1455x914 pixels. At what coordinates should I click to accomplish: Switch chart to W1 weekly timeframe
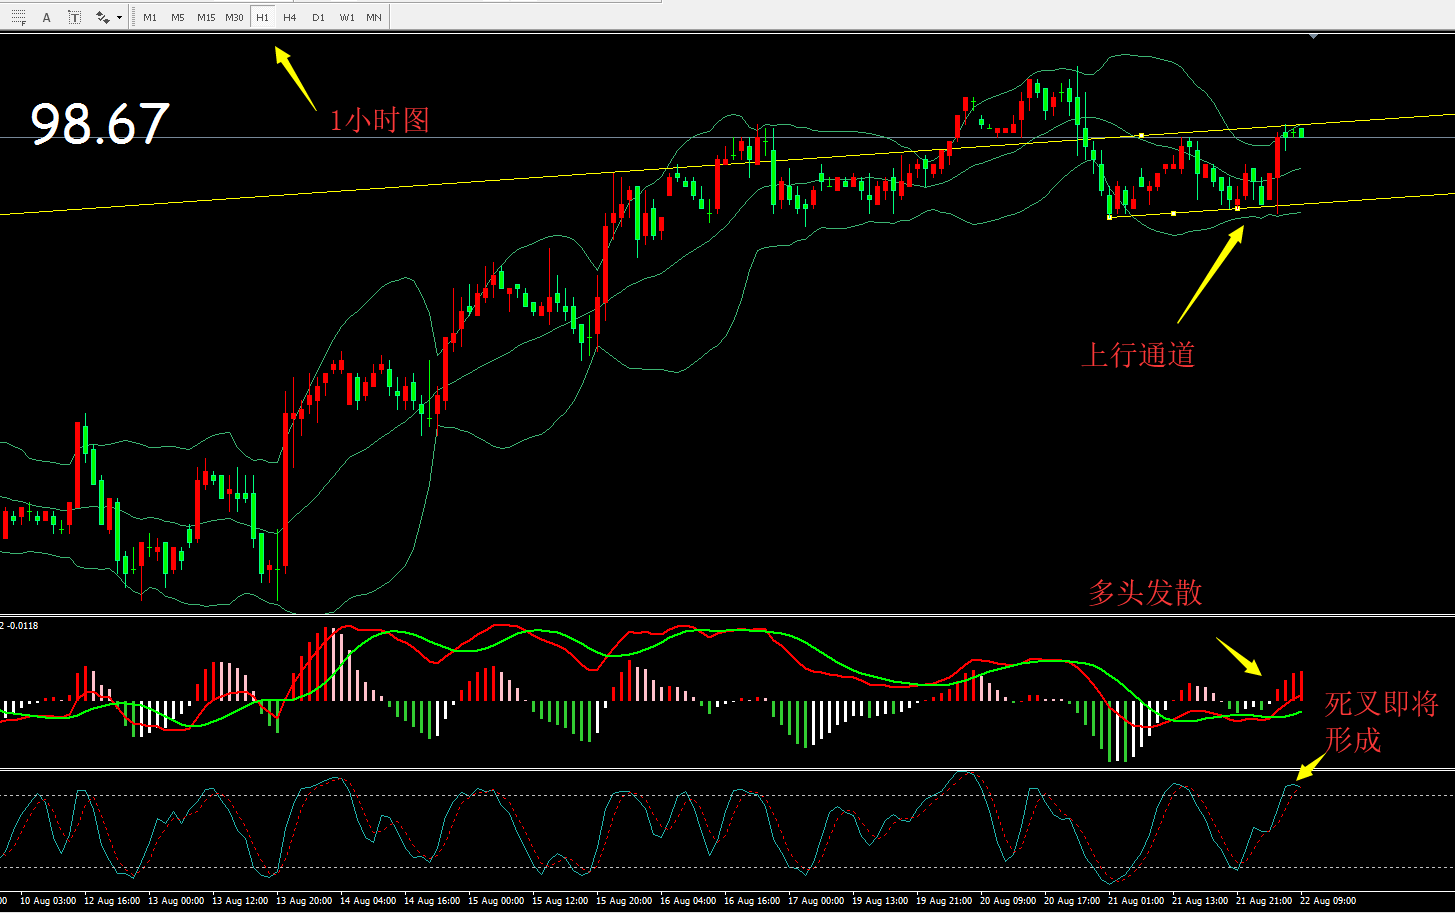[346, 17]
